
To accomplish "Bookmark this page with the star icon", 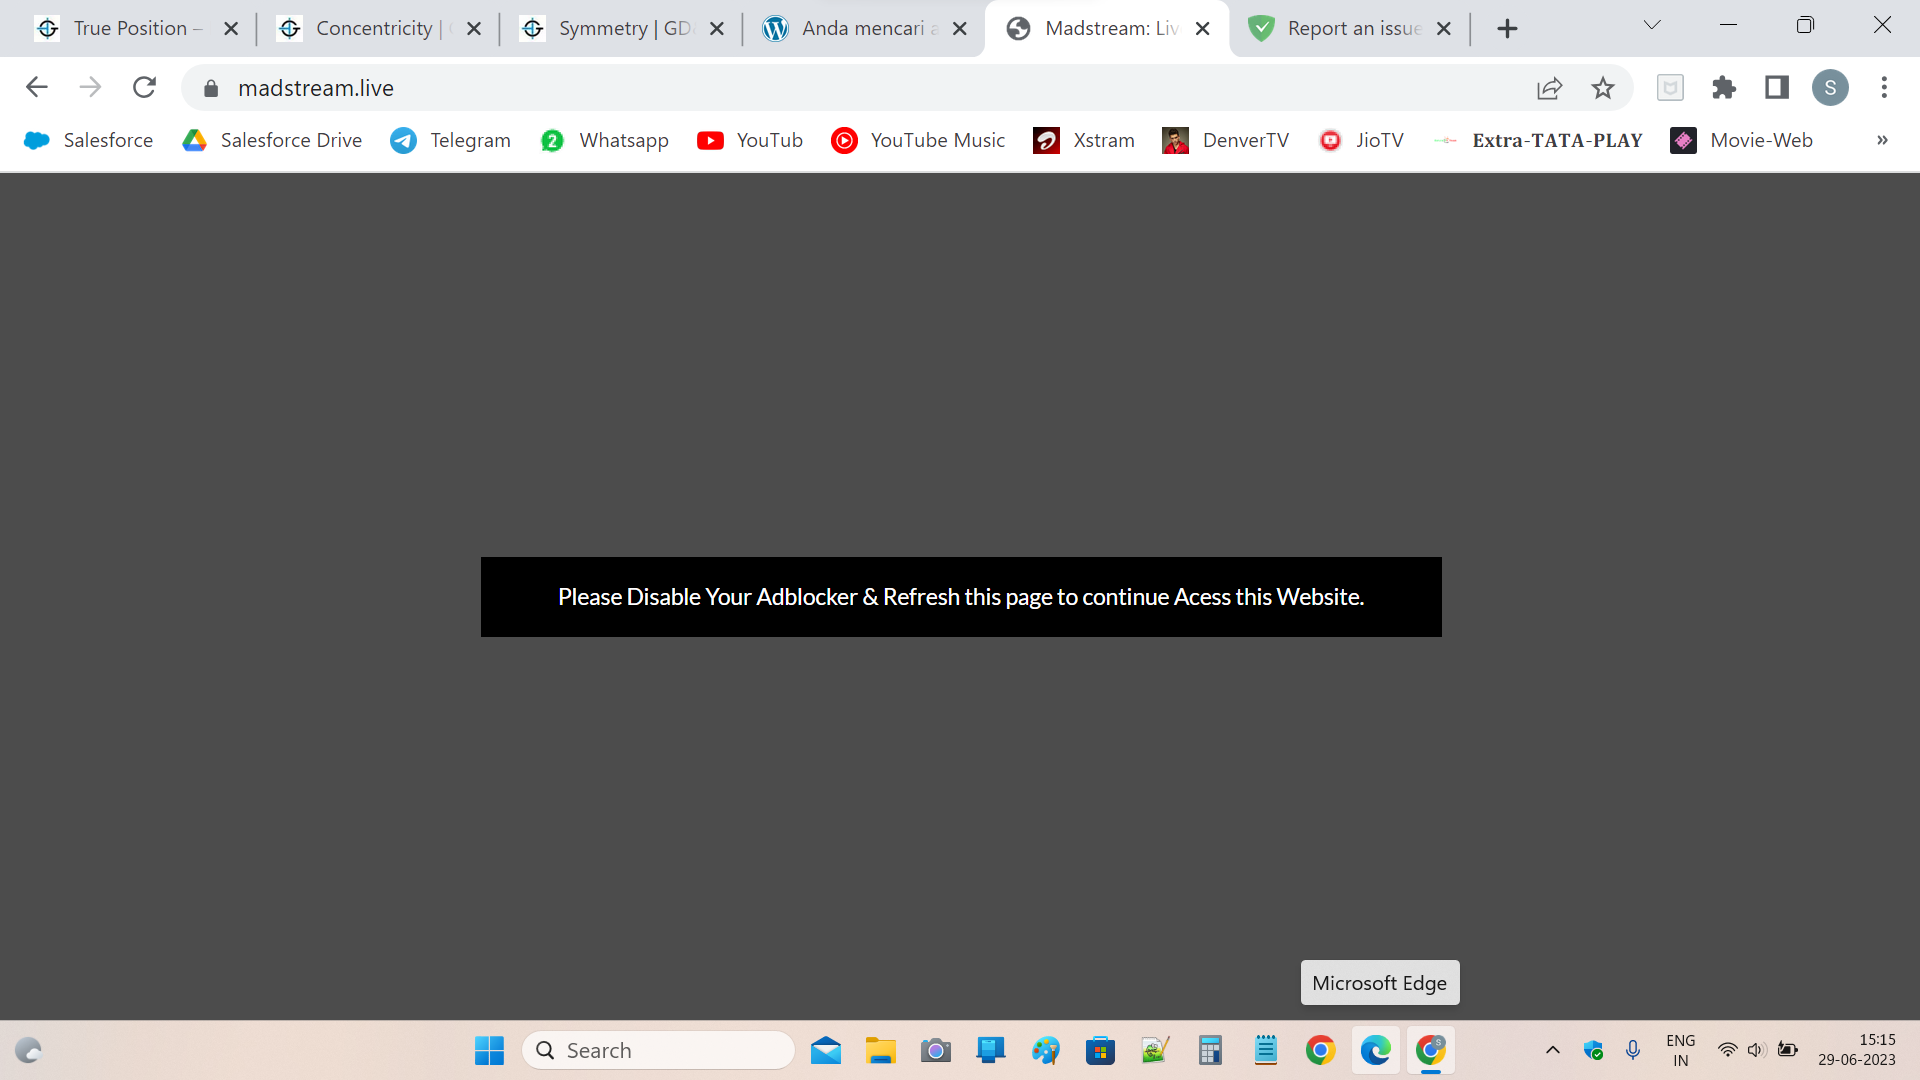I will (x=1603, y=88).
